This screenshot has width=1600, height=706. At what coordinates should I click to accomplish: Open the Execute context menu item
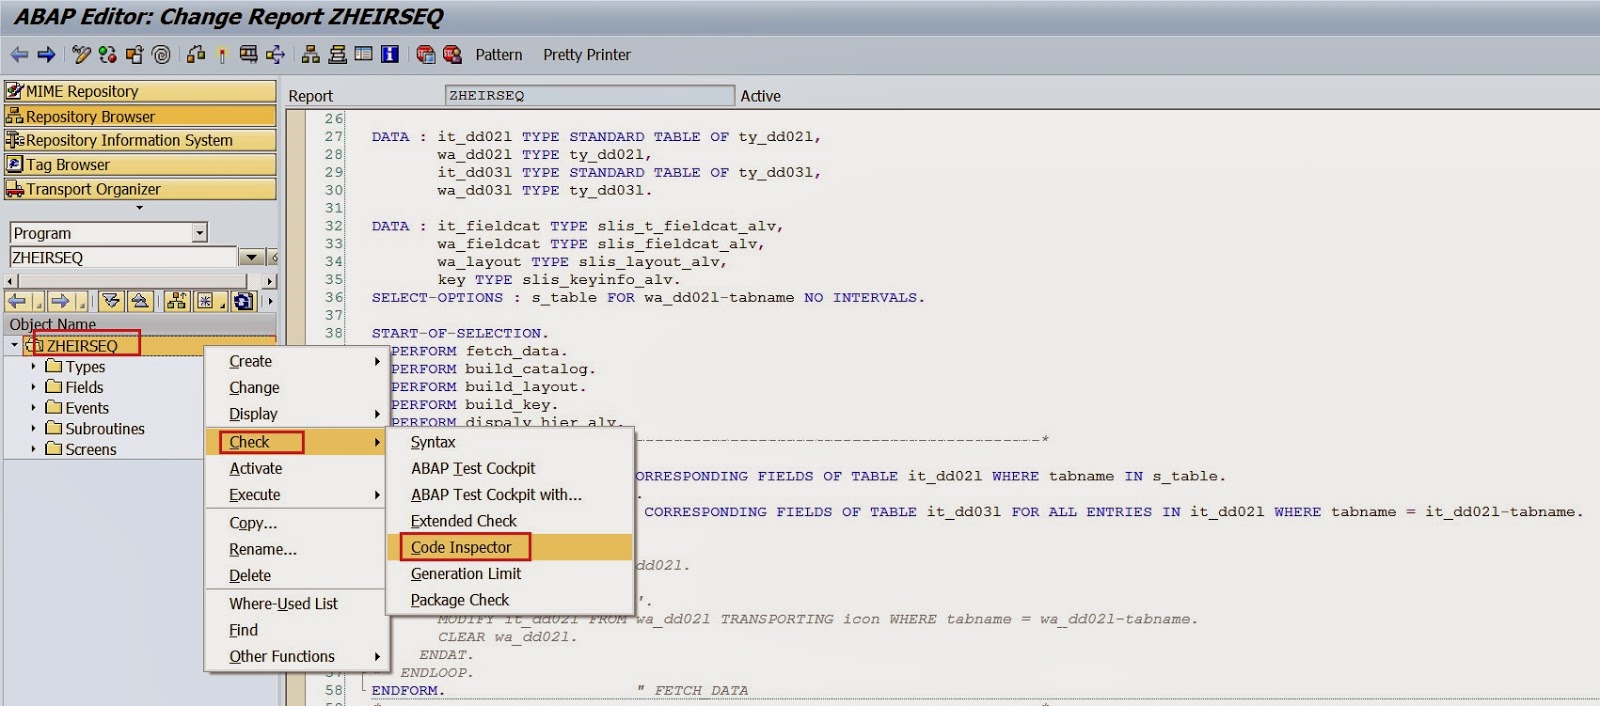click(x=296, y=495)
